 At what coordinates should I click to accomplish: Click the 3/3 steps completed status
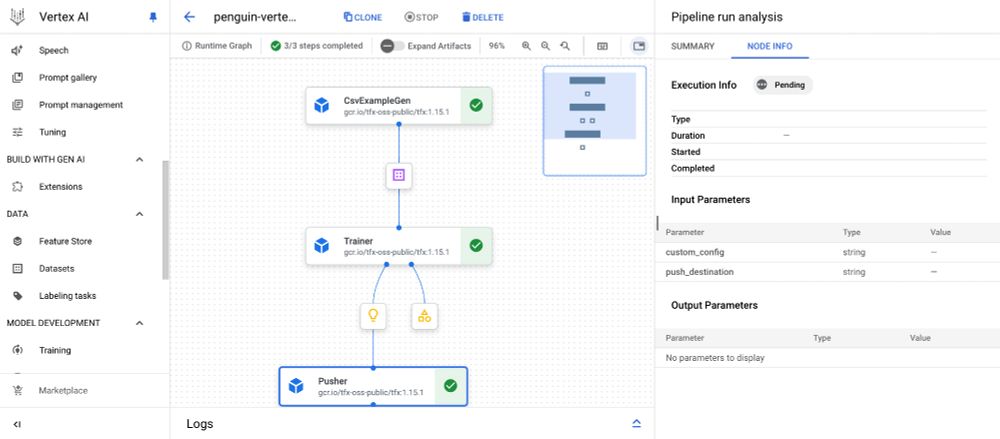click(x=316, y=46)
